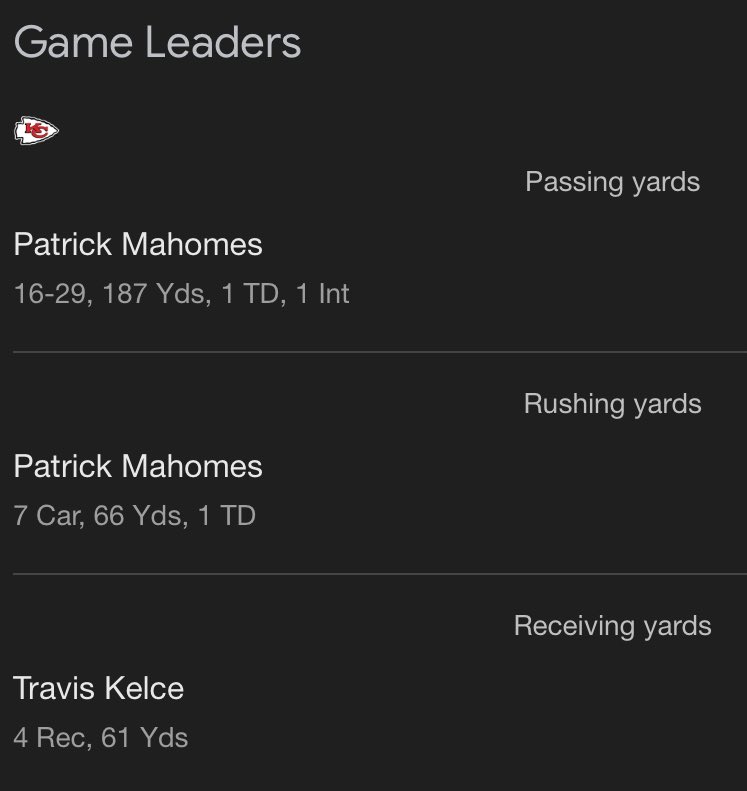Screen dimensions: 747x791
Task: Click the Kansas City Chiefs arrowhead logo
Action: [x=37, y=131]
